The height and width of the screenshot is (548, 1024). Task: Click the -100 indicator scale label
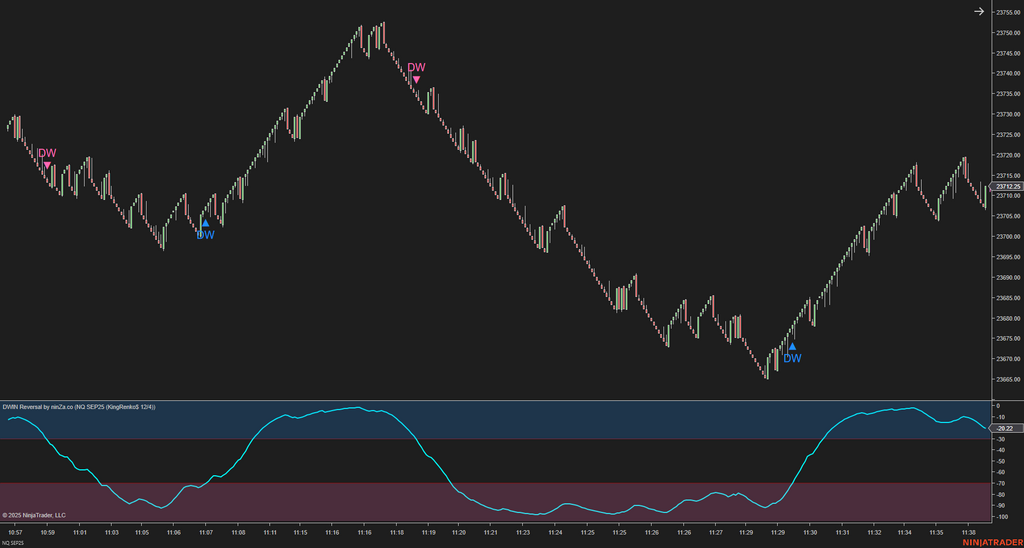(x=1000, y=517)
